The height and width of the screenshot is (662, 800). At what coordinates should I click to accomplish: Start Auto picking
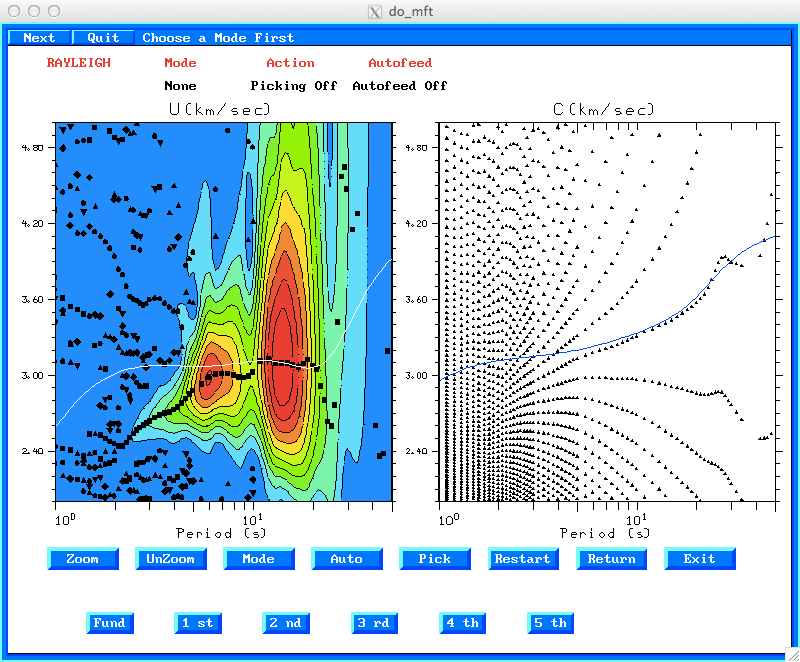(347, 559)
